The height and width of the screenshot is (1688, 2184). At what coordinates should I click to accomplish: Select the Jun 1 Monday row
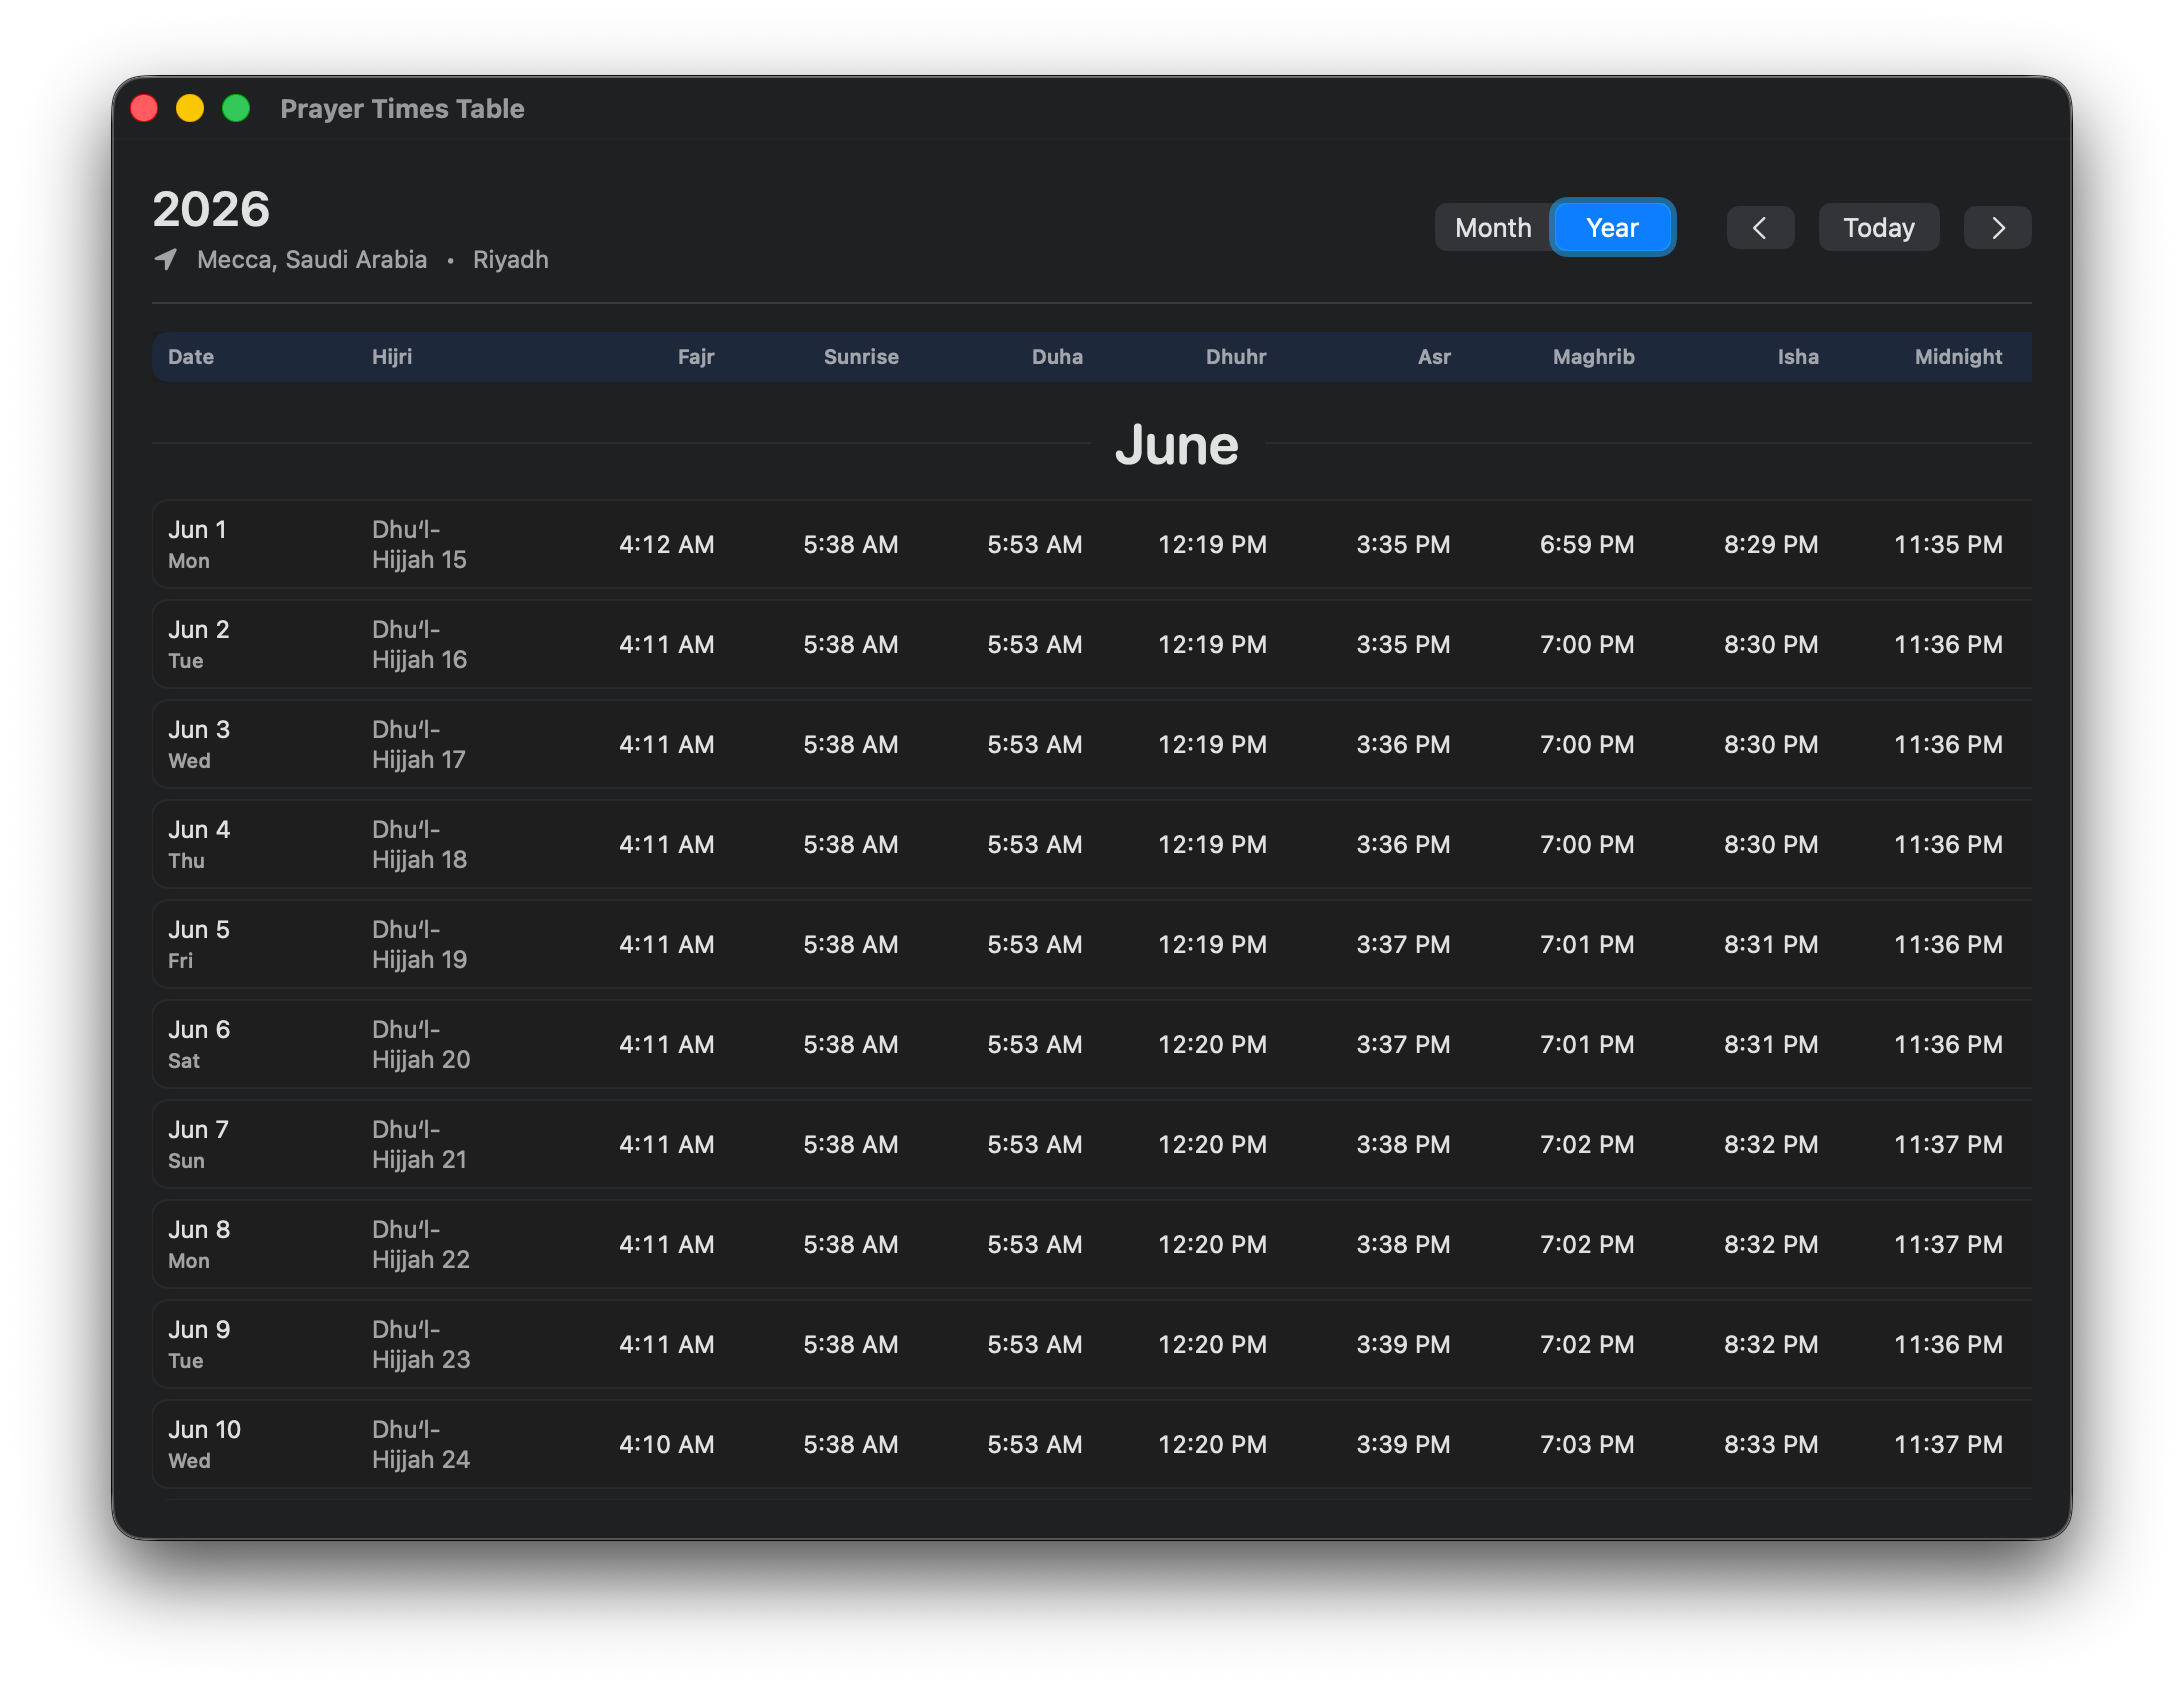(1092, 544)
